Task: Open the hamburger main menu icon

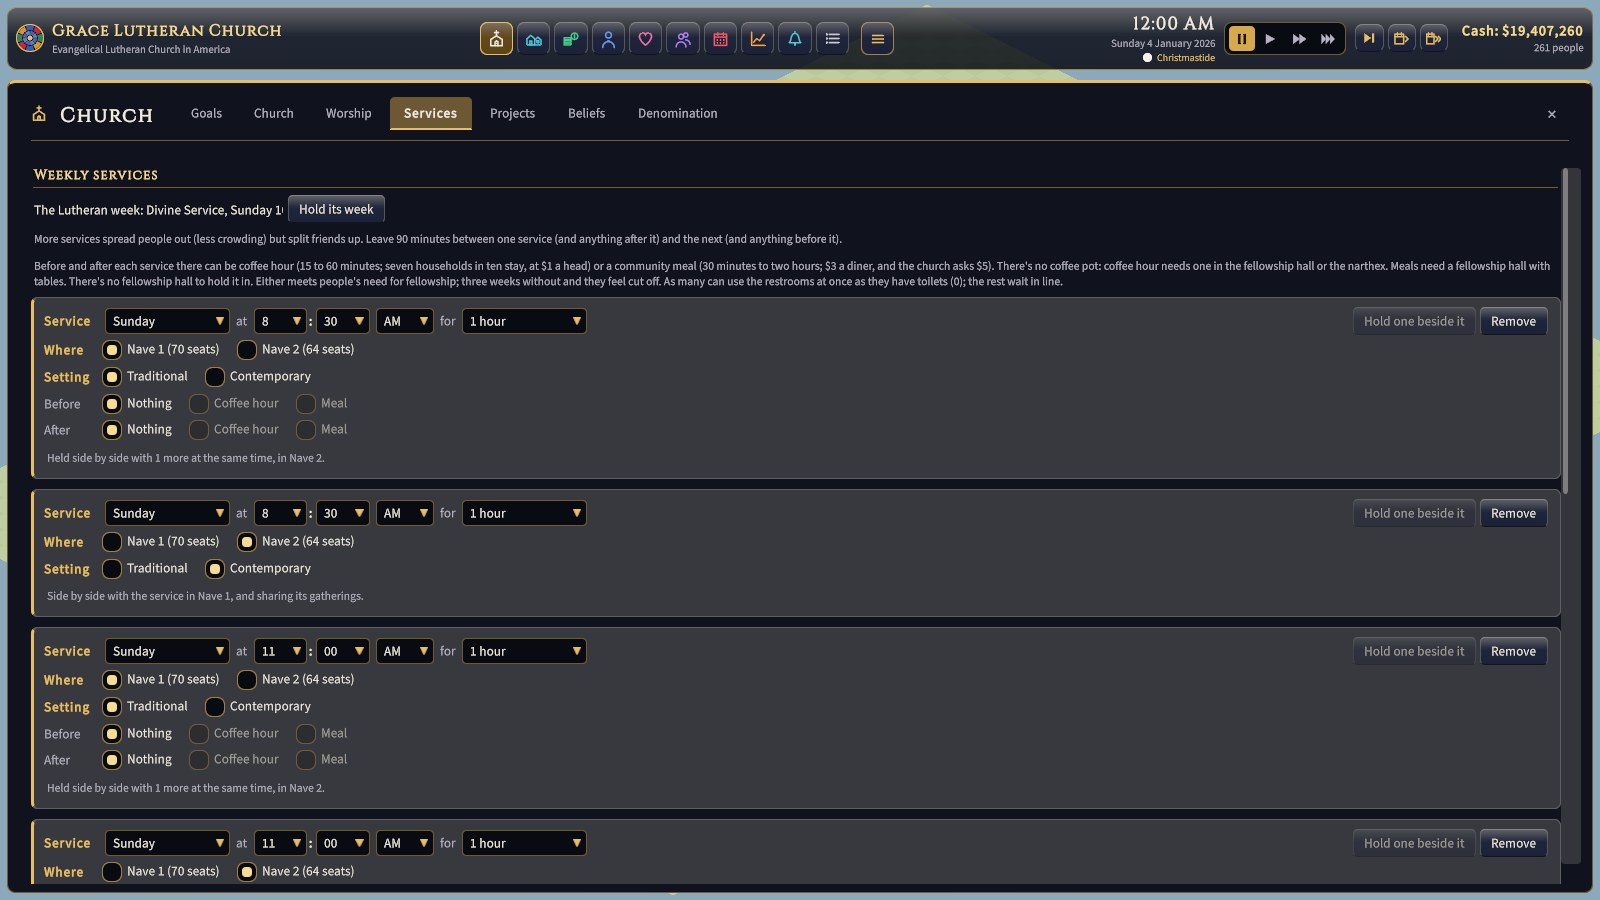Action: point(877,39)
